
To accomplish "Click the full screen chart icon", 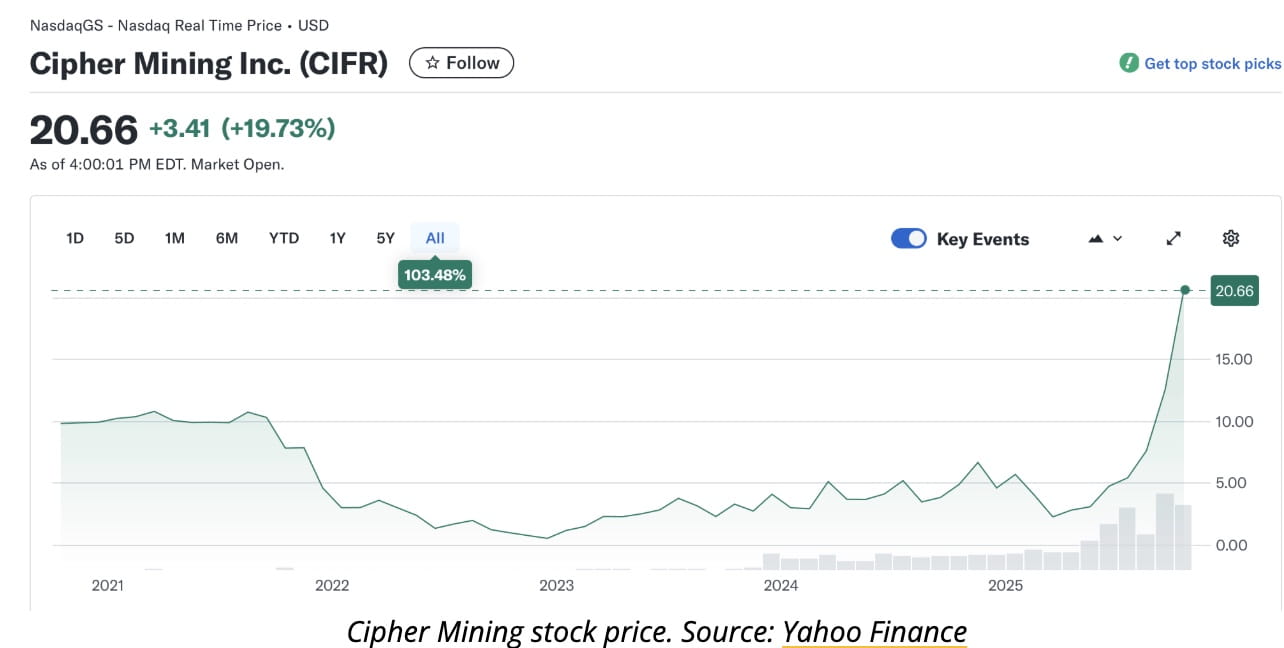I will (1173, 238).
